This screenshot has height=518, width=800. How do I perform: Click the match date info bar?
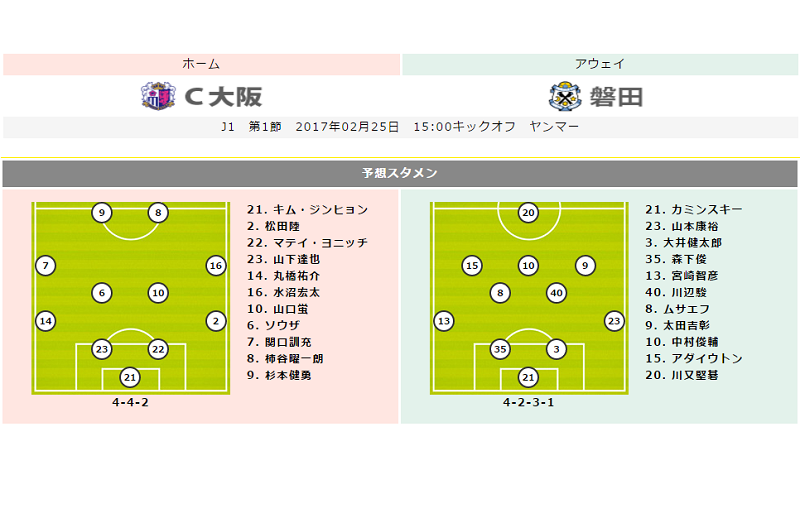point(400,127)
